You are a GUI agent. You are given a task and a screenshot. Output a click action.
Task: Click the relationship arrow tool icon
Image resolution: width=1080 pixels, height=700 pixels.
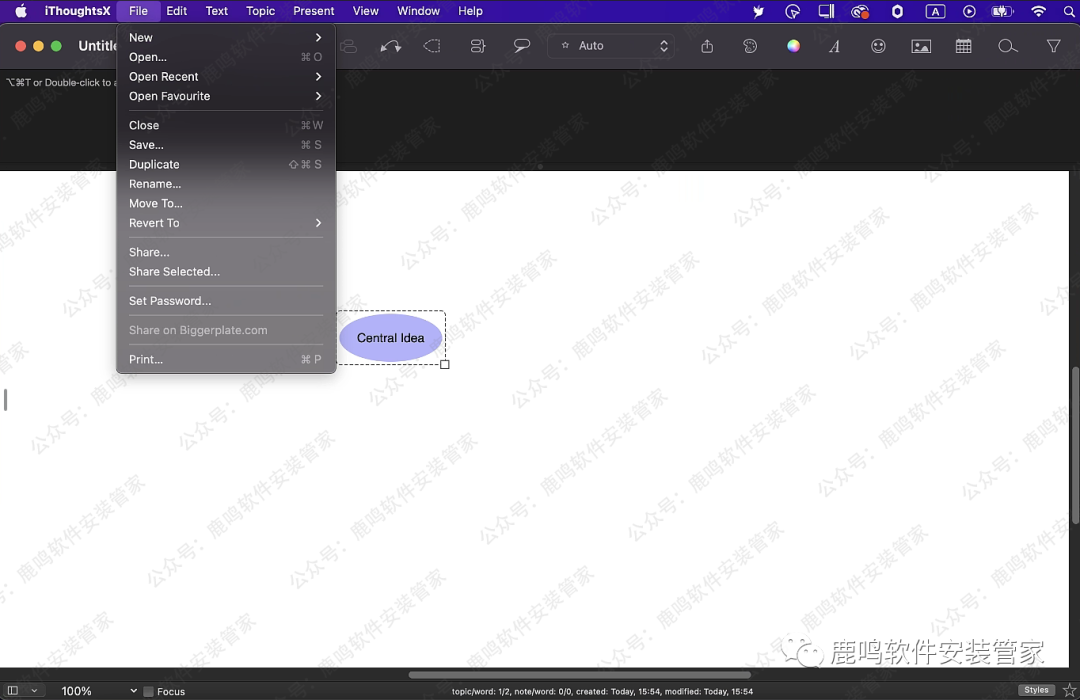point(391,46)
